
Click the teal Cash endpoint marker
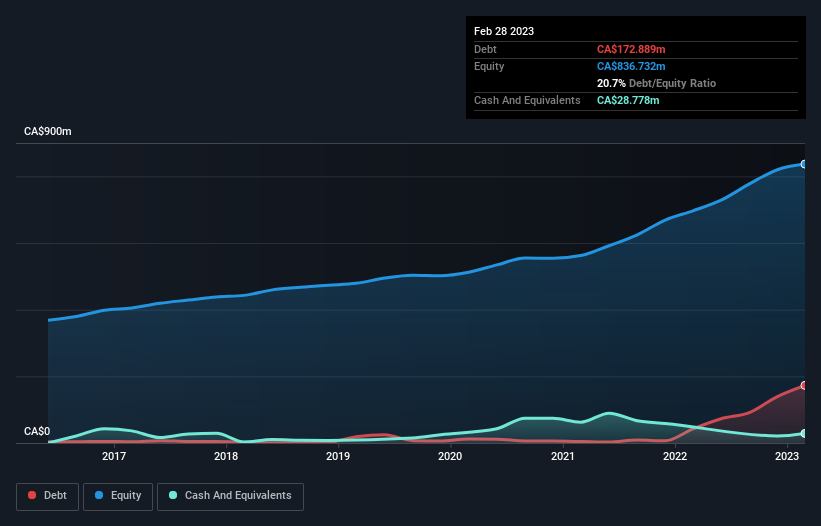pyautogui.click(x=804, y=433)
